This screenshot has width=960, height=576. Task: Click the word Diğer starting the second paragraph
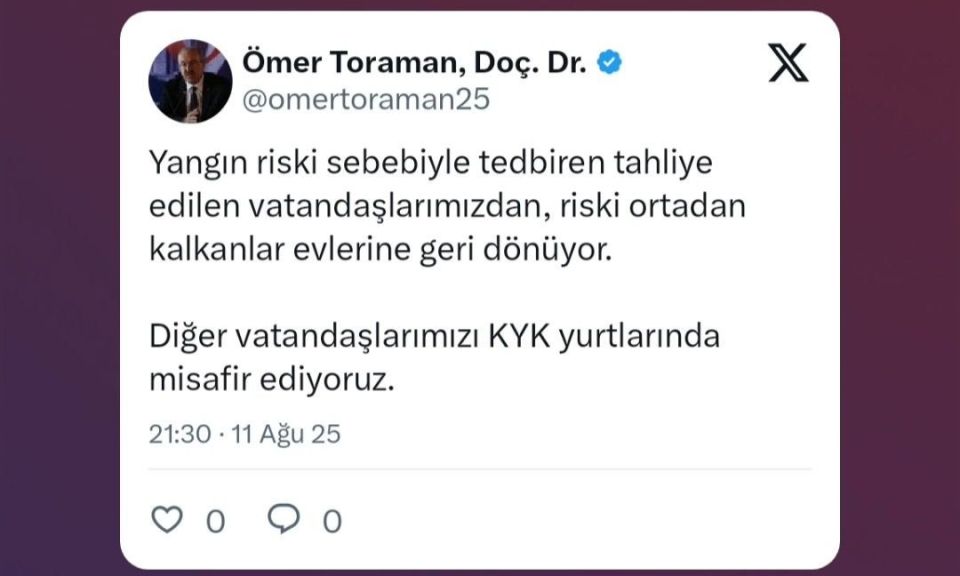tap(188, 337)
